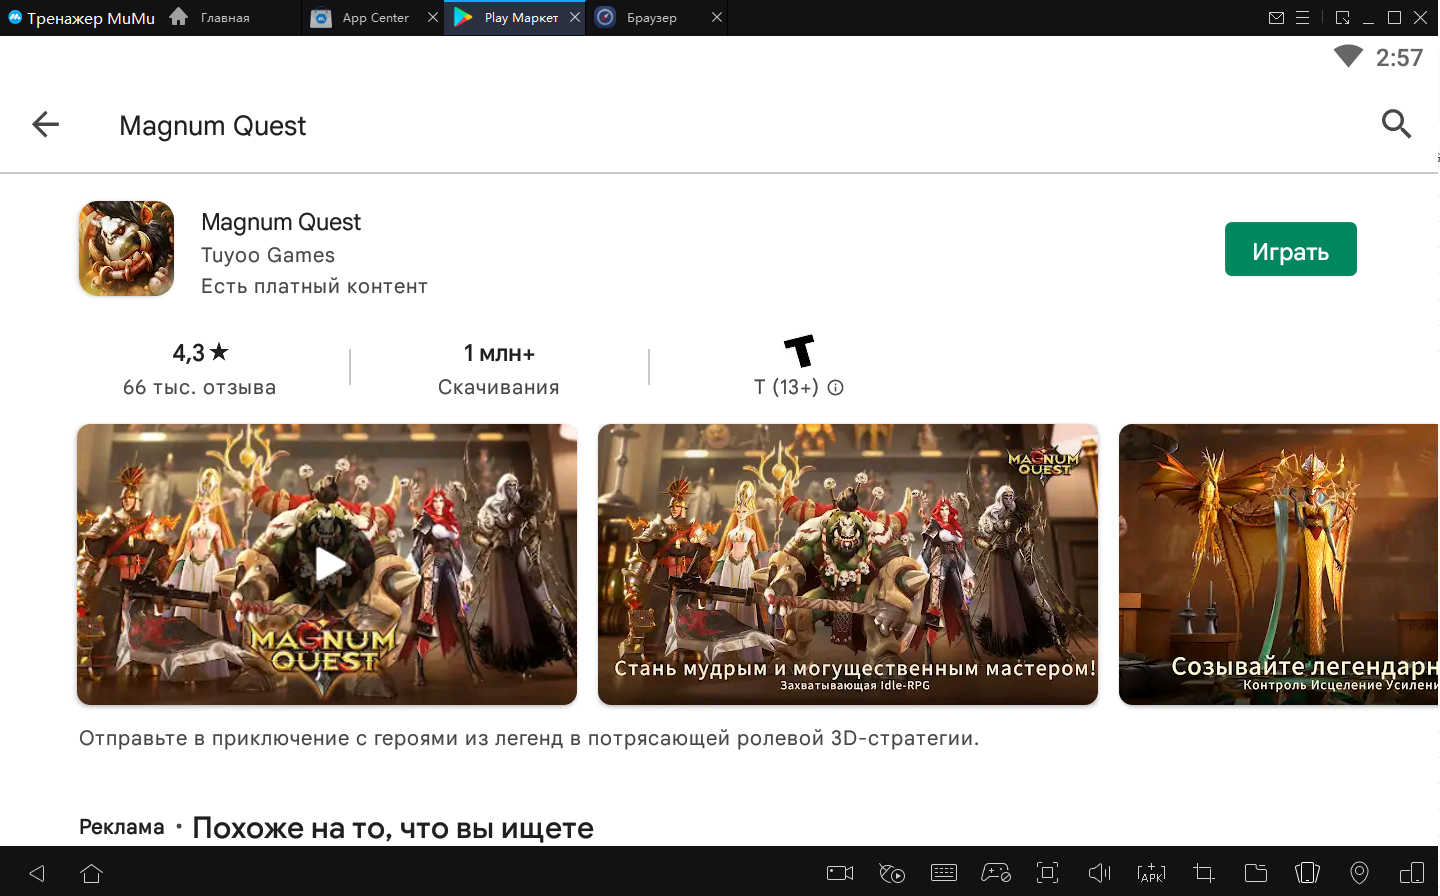Open the mail icon in the title bar

pos(1276,18)
